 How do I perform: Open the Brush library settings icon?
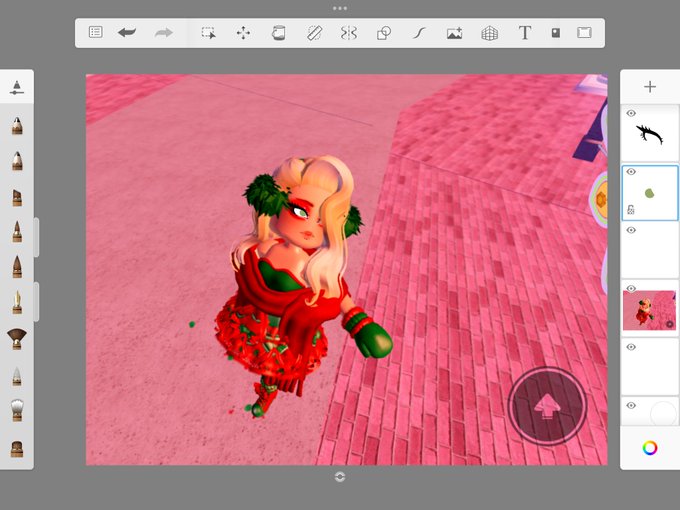16,87
